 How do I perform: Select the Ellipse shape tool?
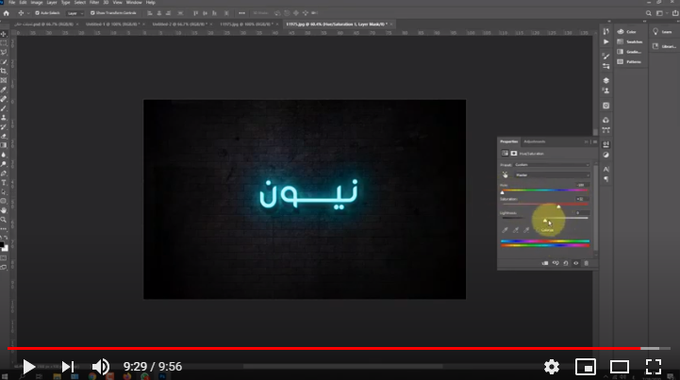4,201
